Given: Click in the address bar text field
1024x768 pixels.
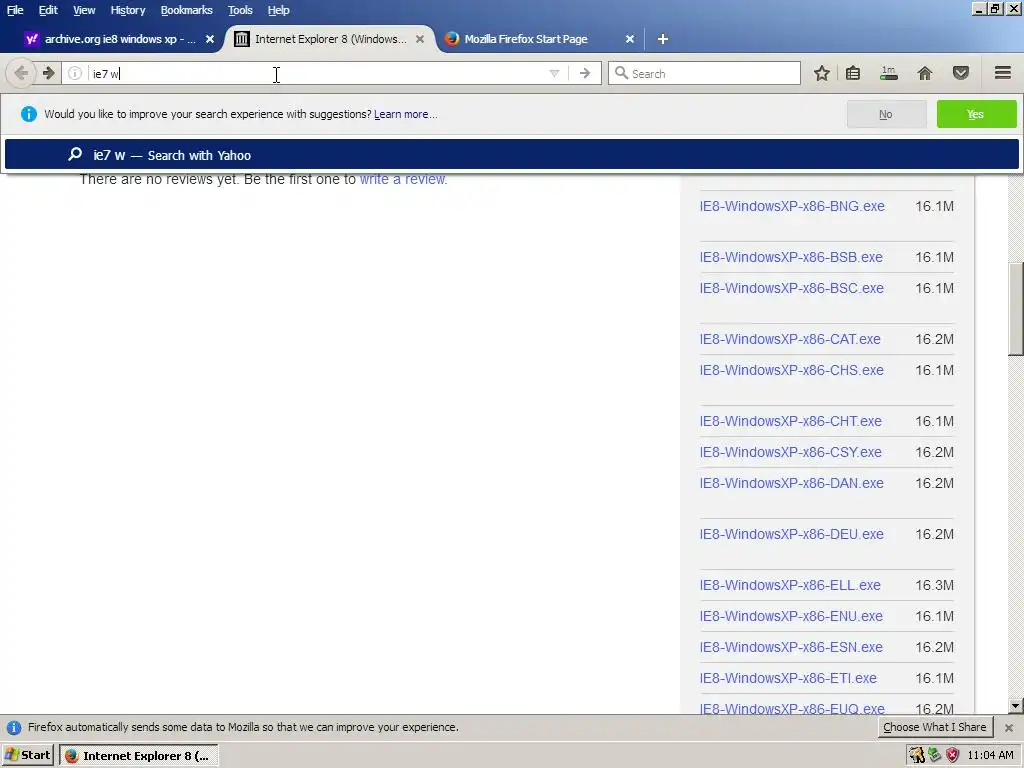Looking at the screenshot, I should (x=317, y=73).
